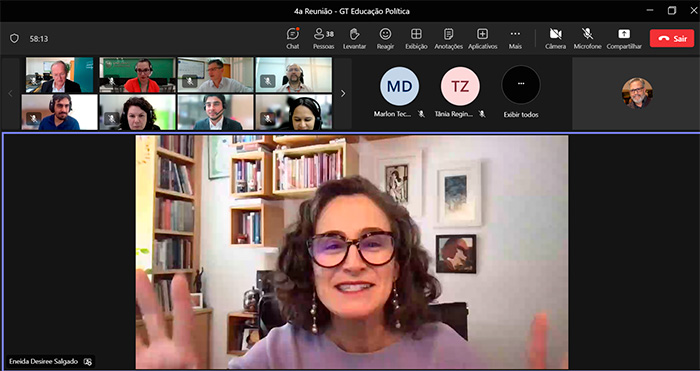Open the Chat panel
This screenshot has height=371, width=700.
[292, 38]
